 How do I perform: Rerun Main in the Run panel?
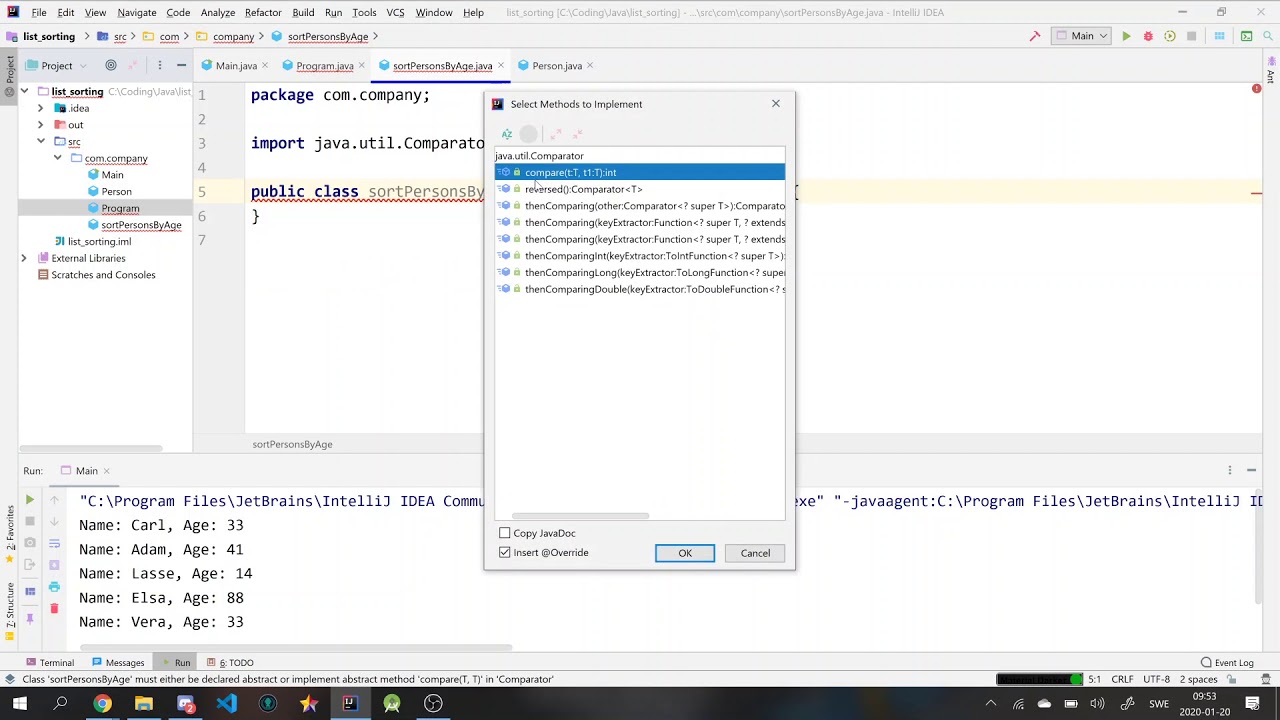pyautogui.click(x=30, y=499)
